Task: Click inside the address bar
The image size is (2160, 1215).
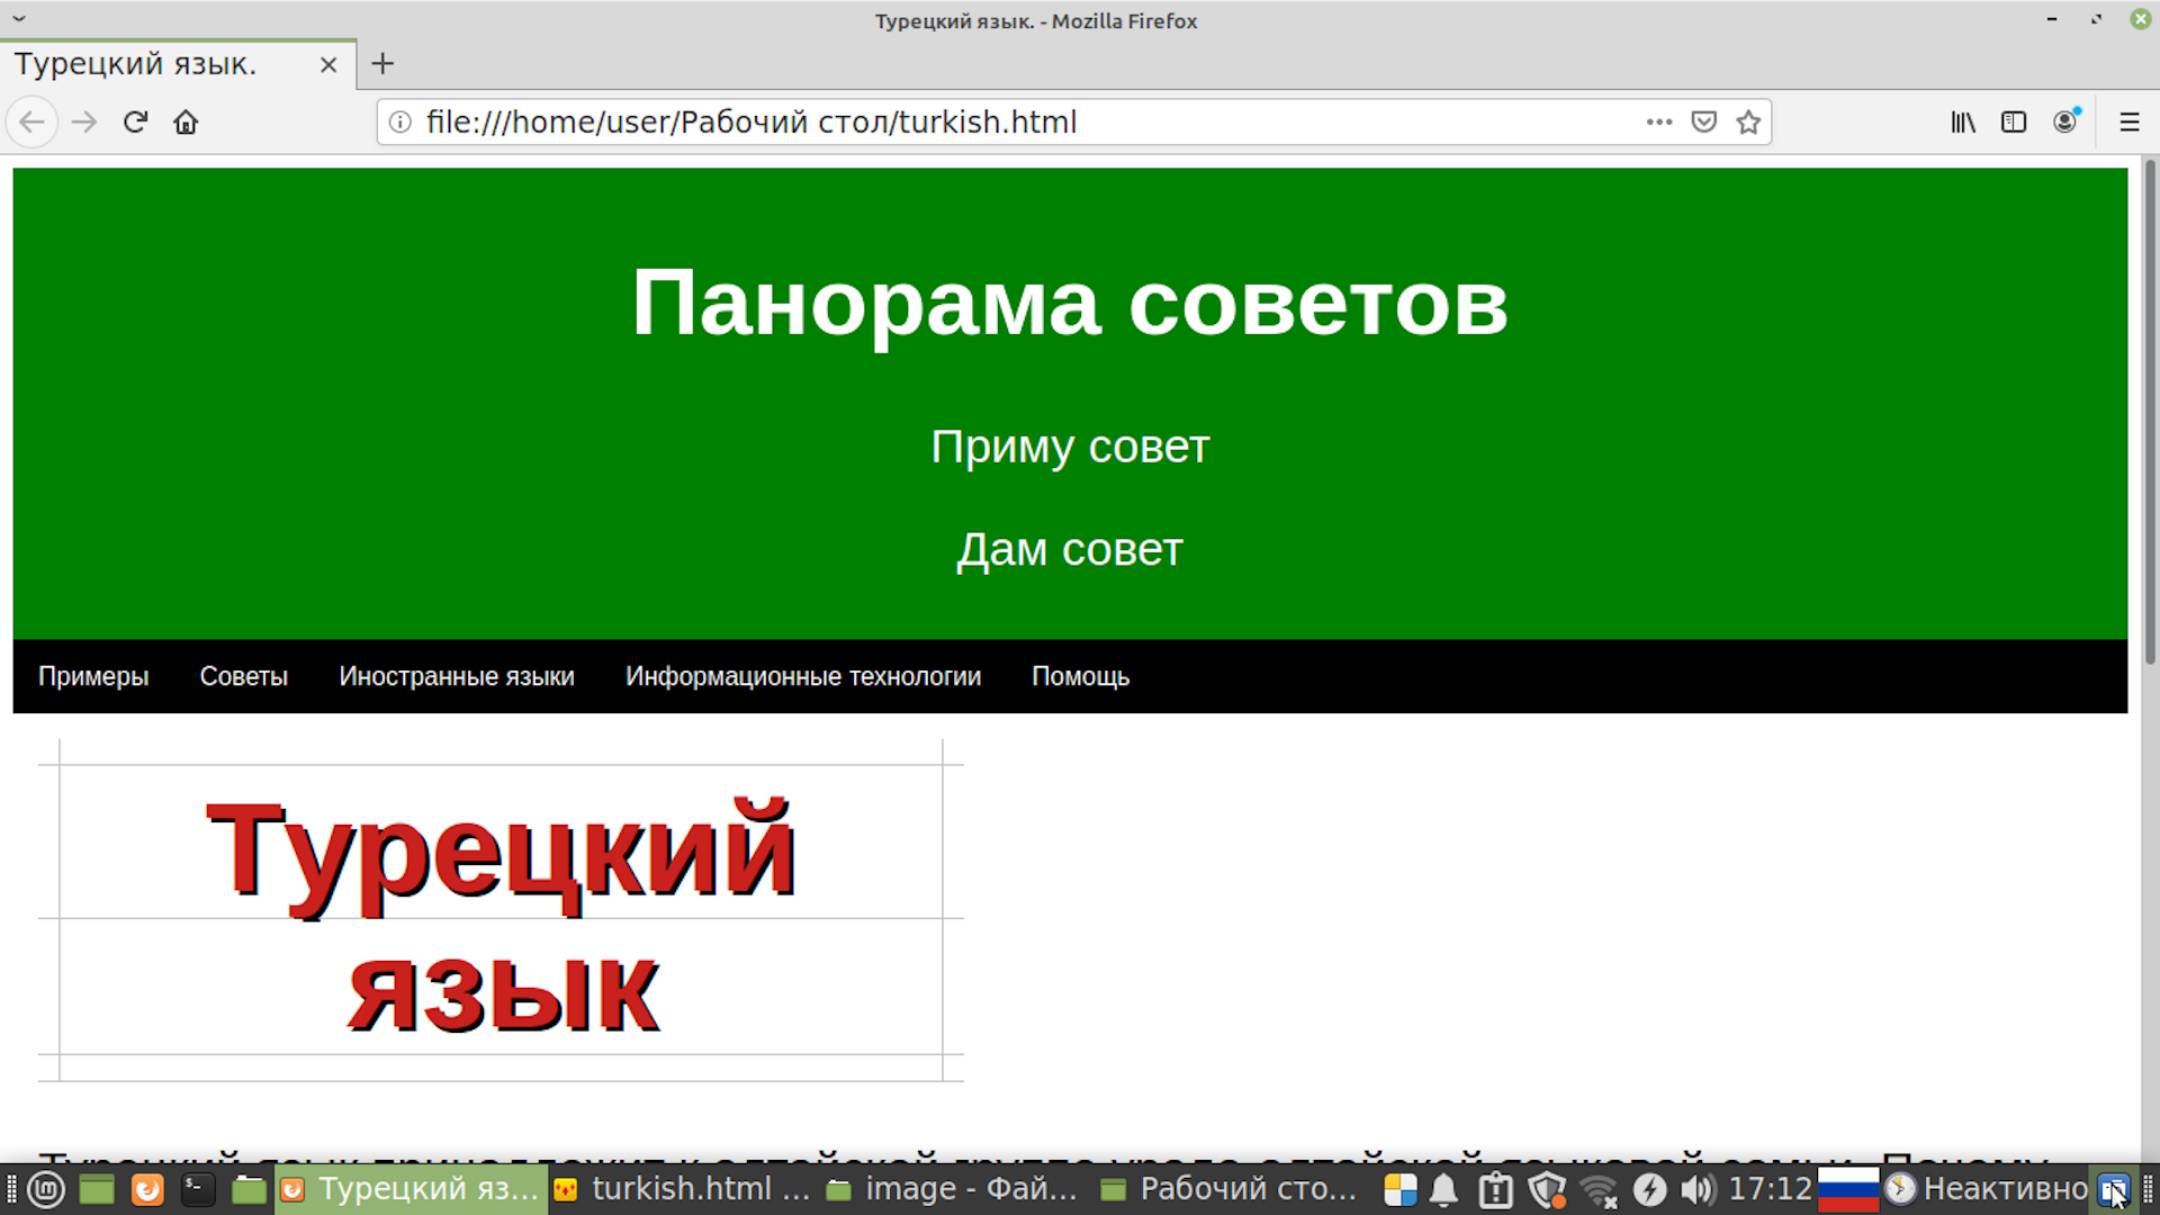Action: click(x=1000, y=121)
